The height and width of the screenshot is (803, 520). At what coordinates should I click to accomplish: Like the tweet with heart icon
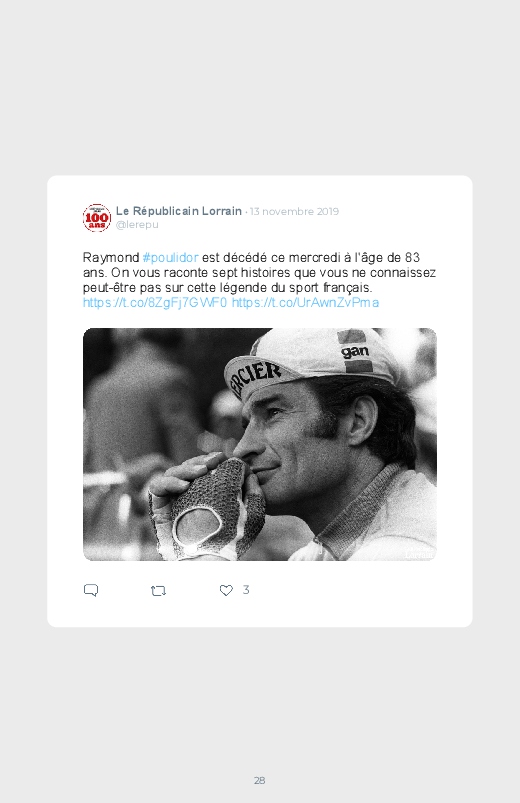click(226, 590)
